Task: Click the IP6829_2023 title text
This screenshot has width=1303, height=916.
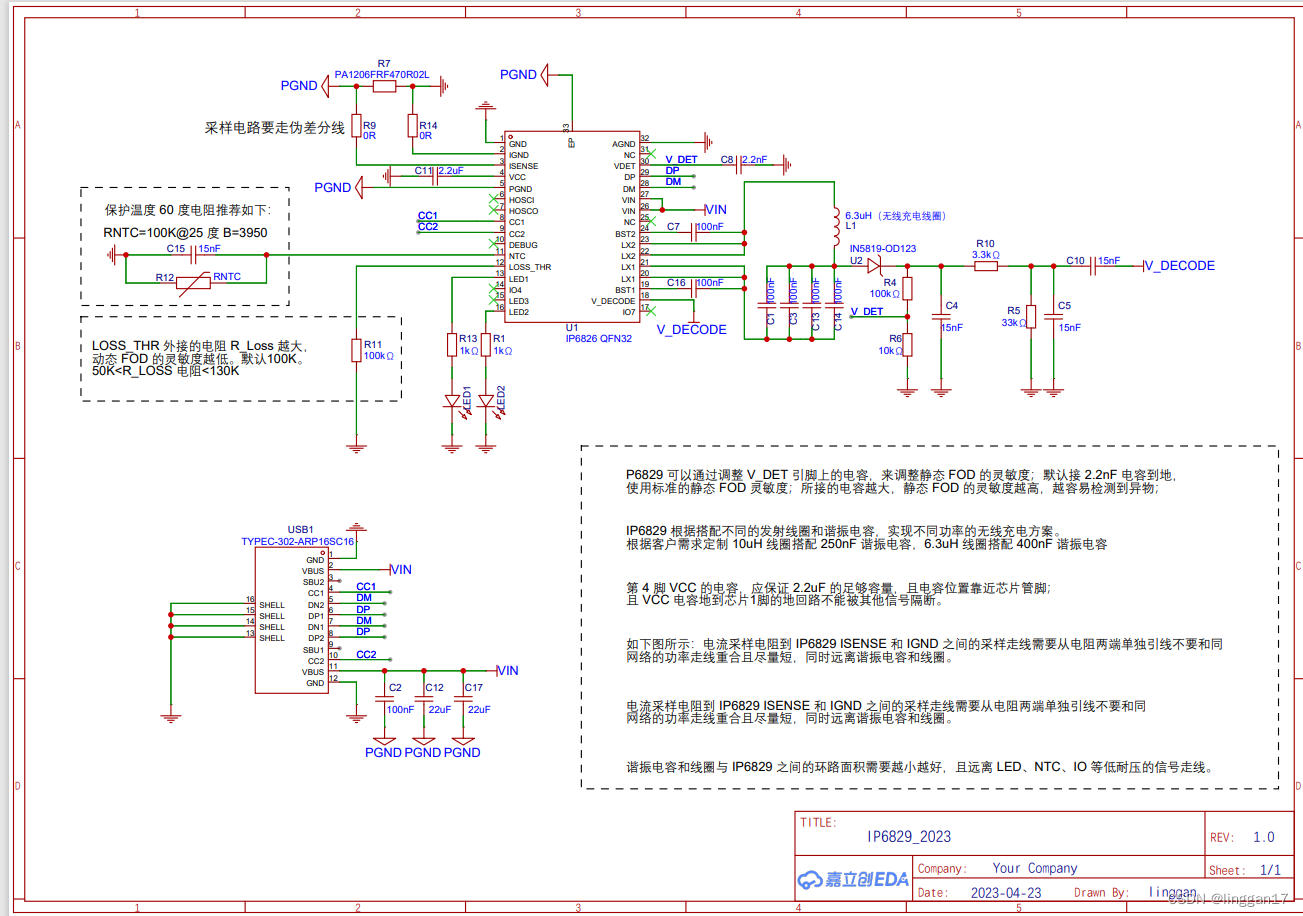Action: (909, 836)
